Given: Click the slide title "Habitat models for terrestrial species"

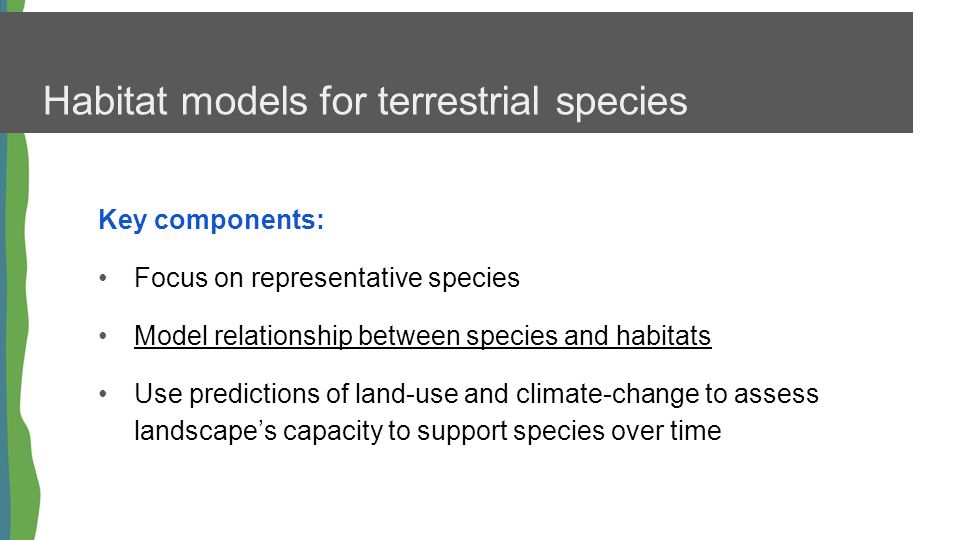Looking at the screenshot, I should coord(366,101).
